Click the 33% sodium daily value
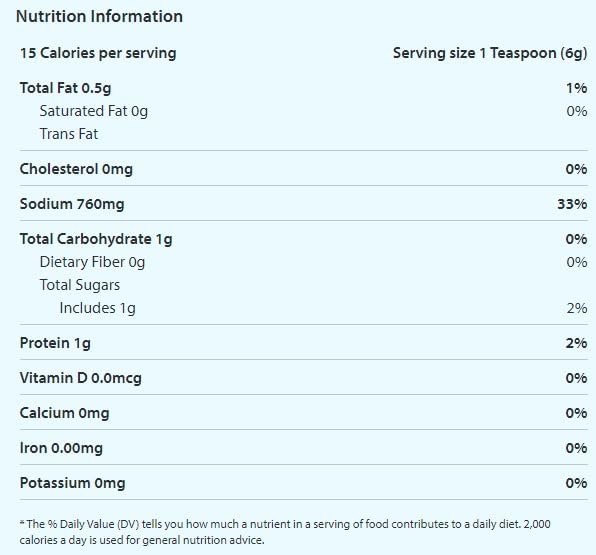The height and width of the screenshot is (555, 596). coord(572,204)
